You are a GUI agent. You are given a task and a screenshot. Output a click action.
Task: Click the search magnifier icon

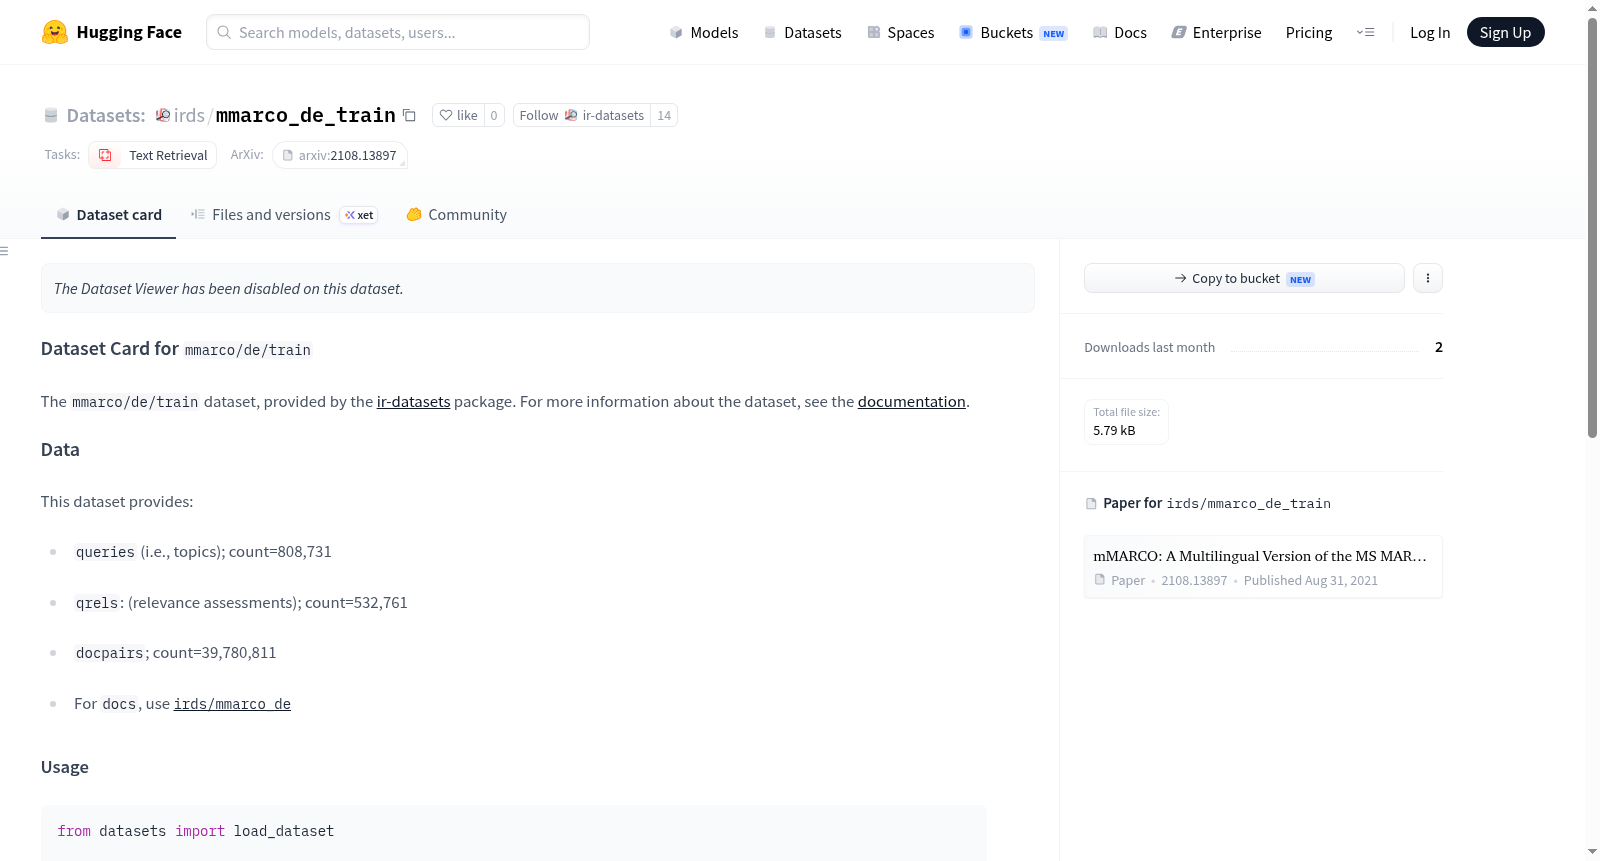coord(224,32)
